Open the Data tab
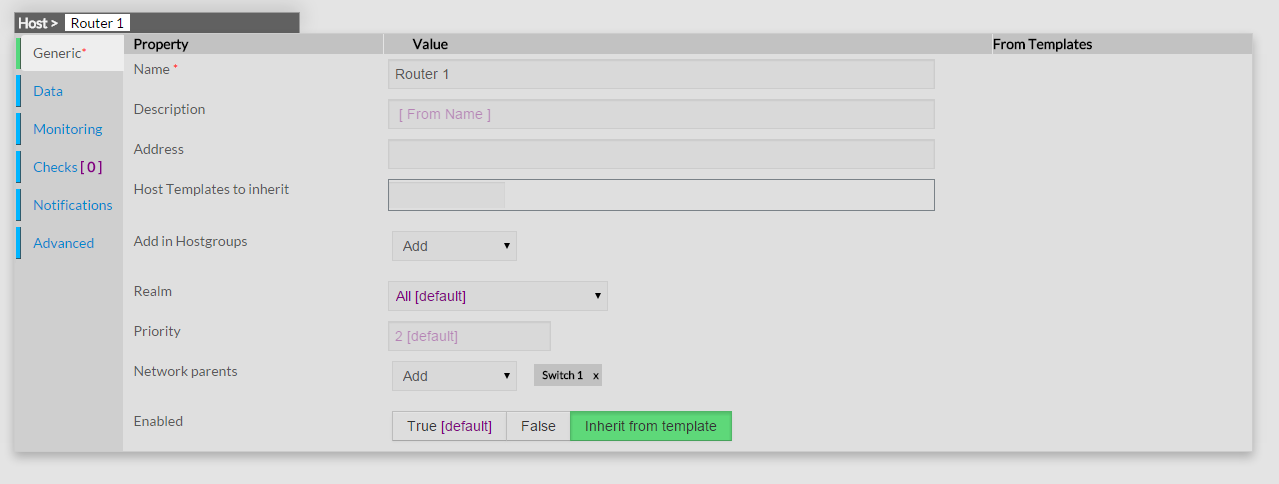 pyautogui.click(x=48, y=91)
